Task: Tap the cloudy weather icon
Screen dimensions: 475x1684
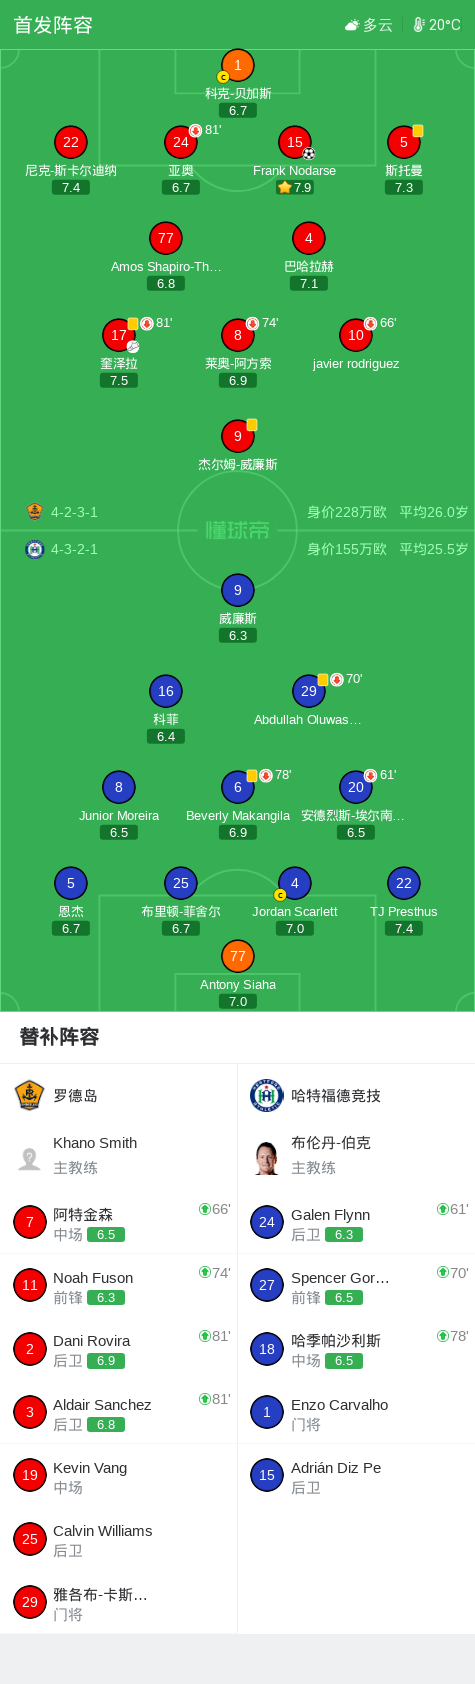Action: [x=352, y=25]
